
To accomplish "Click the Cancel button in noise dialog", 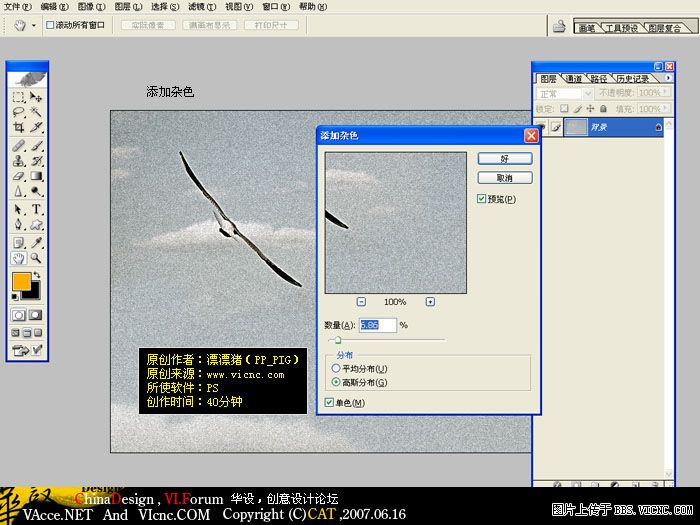I will [x=505, y=178].
